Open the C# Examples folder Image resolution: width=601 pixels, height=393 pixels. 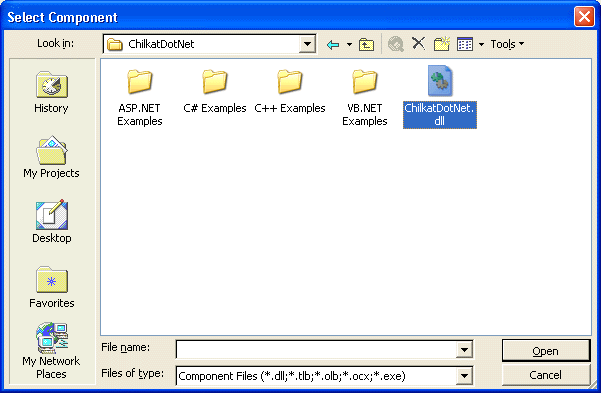[x=215, y=92]
